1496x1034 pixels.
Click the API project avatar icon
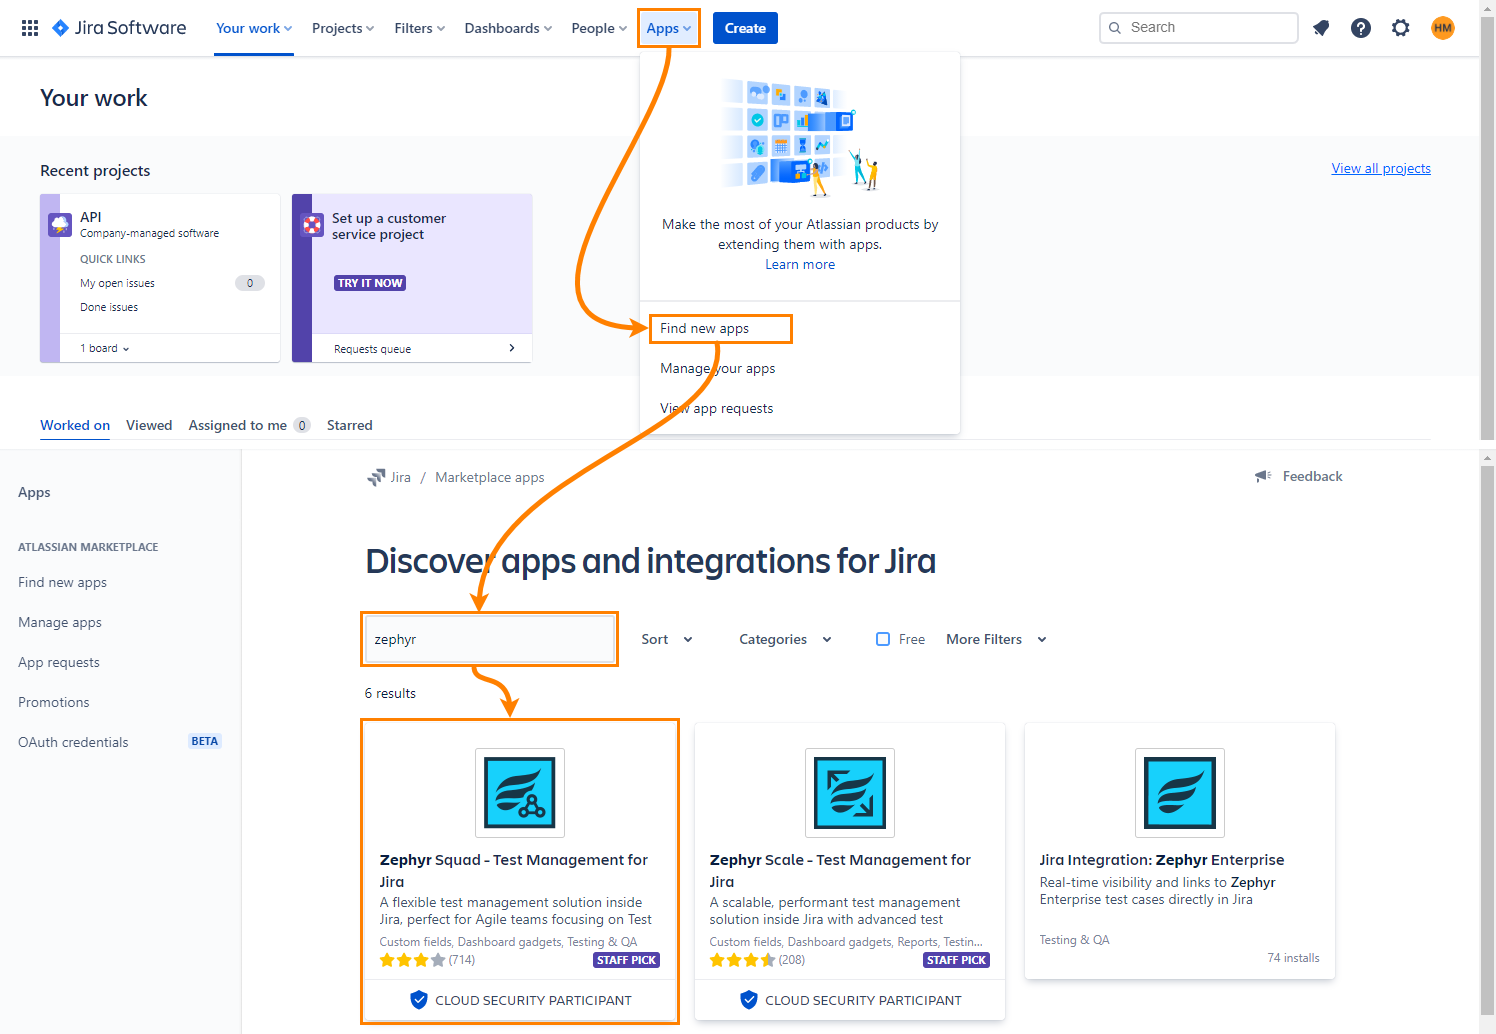point(60,224)
